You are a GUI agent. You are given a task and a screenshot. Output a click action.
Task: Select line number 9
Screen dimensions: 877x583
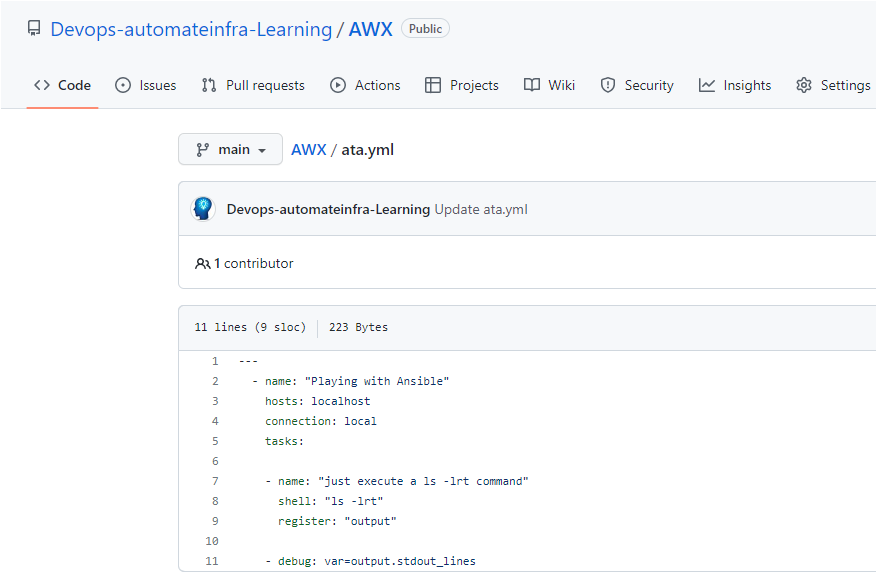215,521
